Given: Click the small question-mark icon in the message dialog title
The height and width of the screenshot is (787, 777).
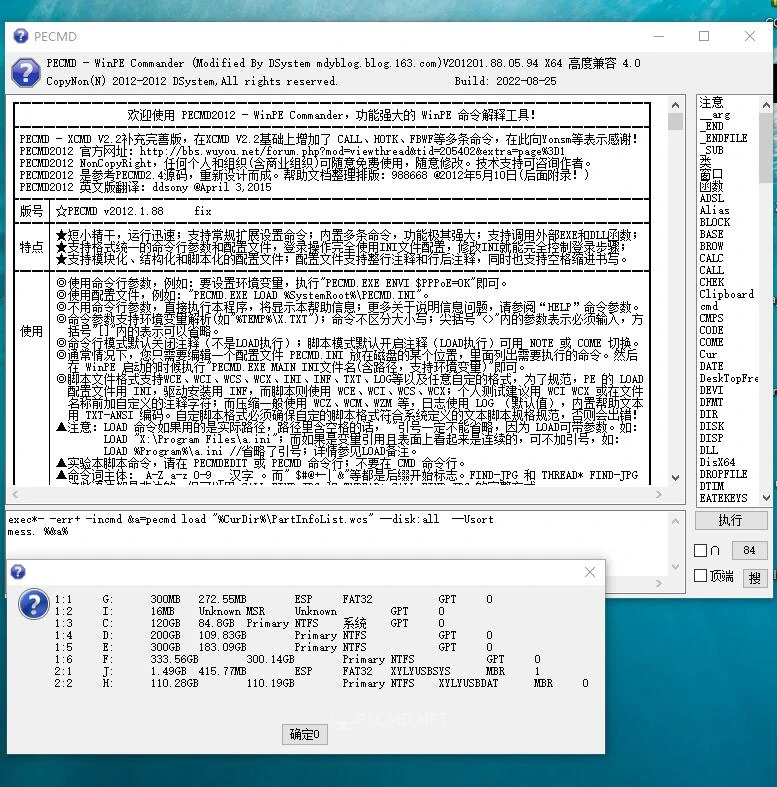Looking at the screenshot, I should 18,572.
